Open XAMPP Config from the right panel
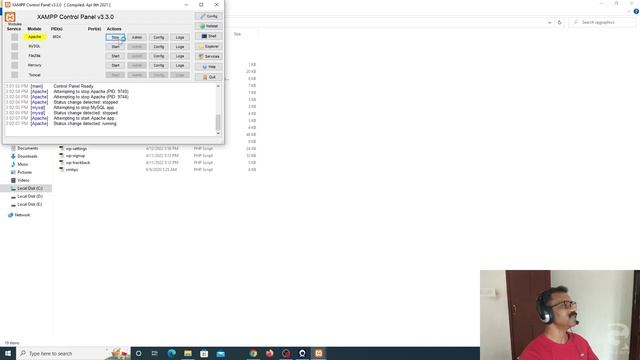 [209, 16]
